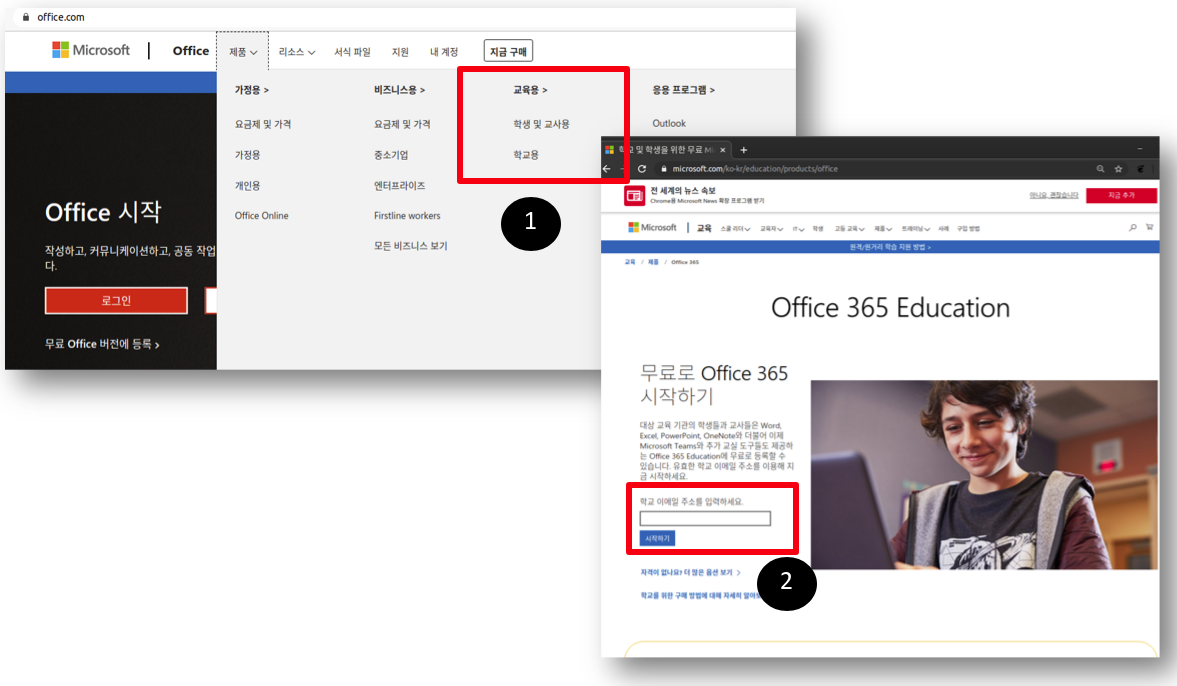Select 가정용 link below 요금제
This screenshot has height=686, width=1177.
(x=247, y=155)
